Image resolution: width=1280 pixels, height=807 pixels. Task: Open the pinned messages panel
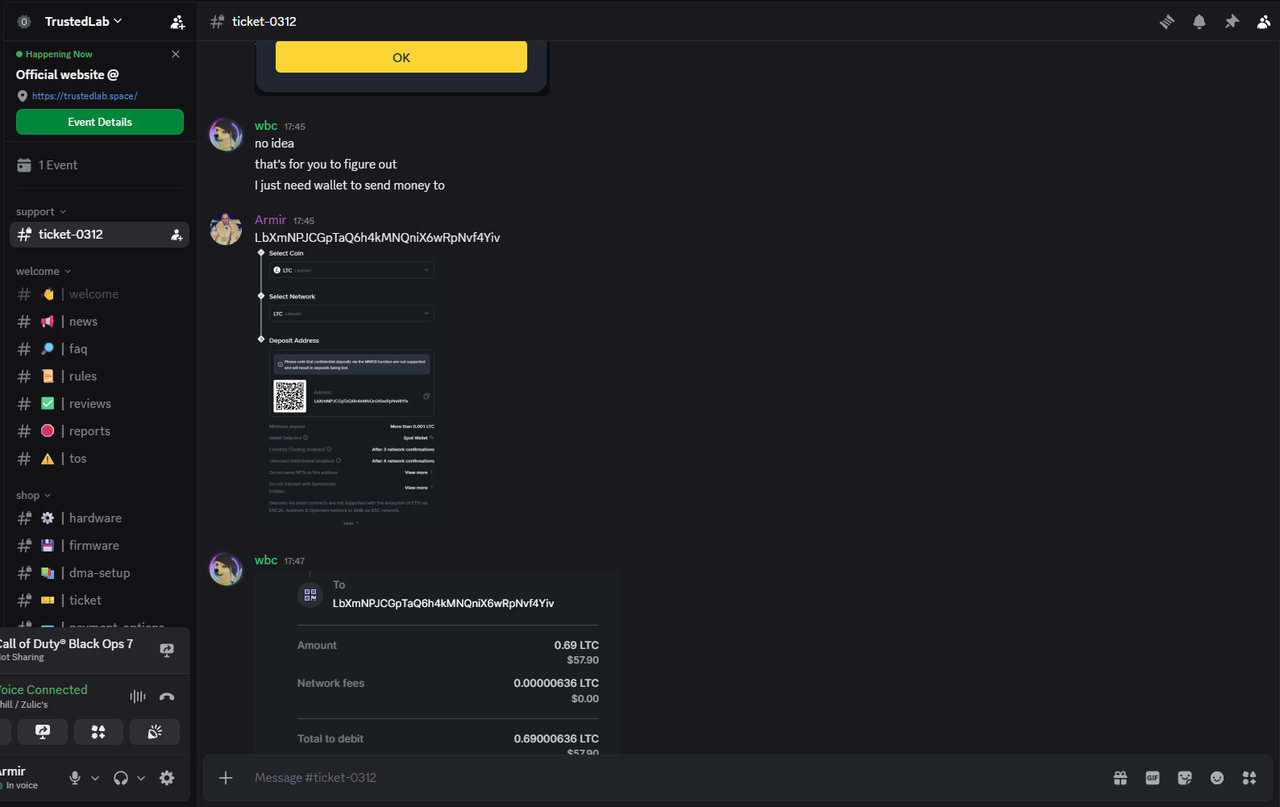click(x=1232, y=21)
